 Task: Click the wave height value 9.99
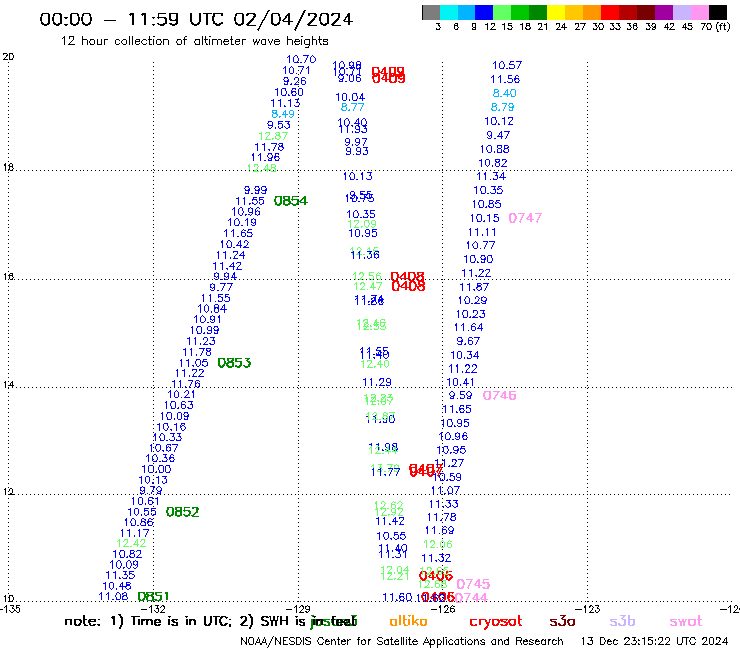pyautogui.click(x=255, y=190)
